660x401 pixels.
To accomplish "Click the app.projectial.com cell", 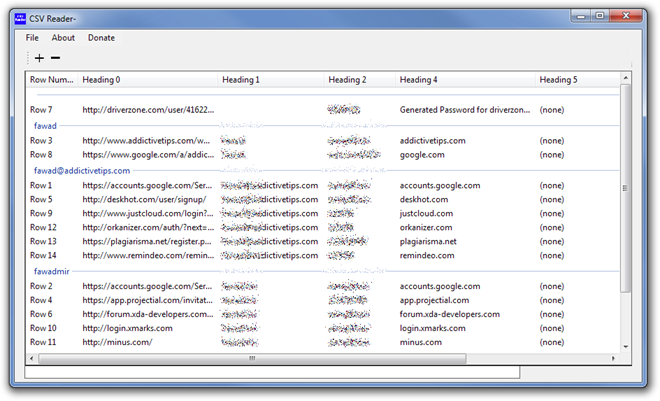I will point(434,300).
